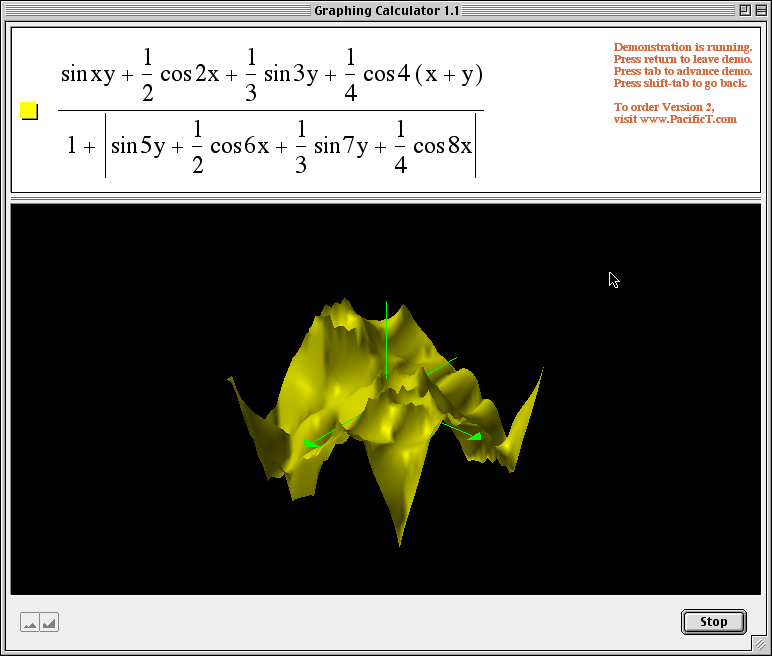This screenshot has width=772, height=656.
Task: Click the 'sin xy' term in numerator
Action: [x=88, y=74]
